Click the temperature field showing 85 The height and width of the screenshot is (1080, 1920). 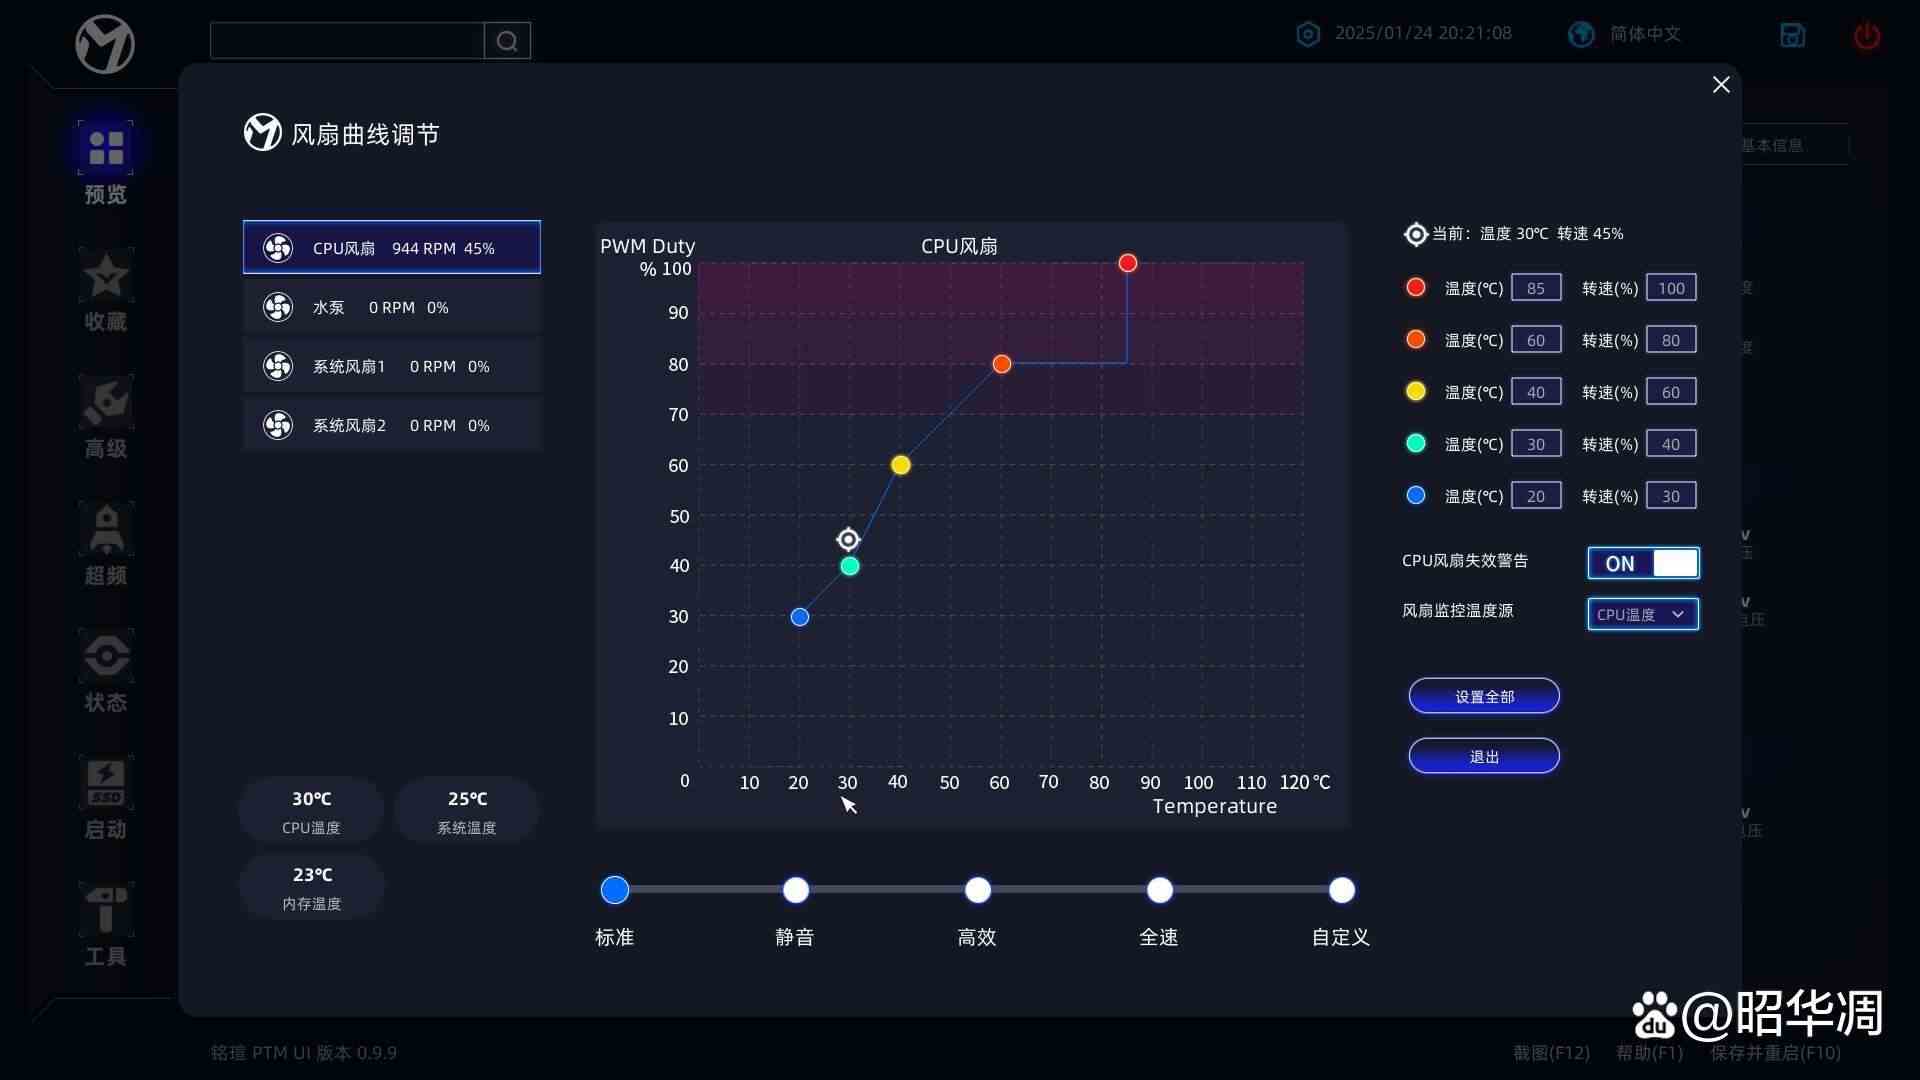click(x=1536, y=288)
